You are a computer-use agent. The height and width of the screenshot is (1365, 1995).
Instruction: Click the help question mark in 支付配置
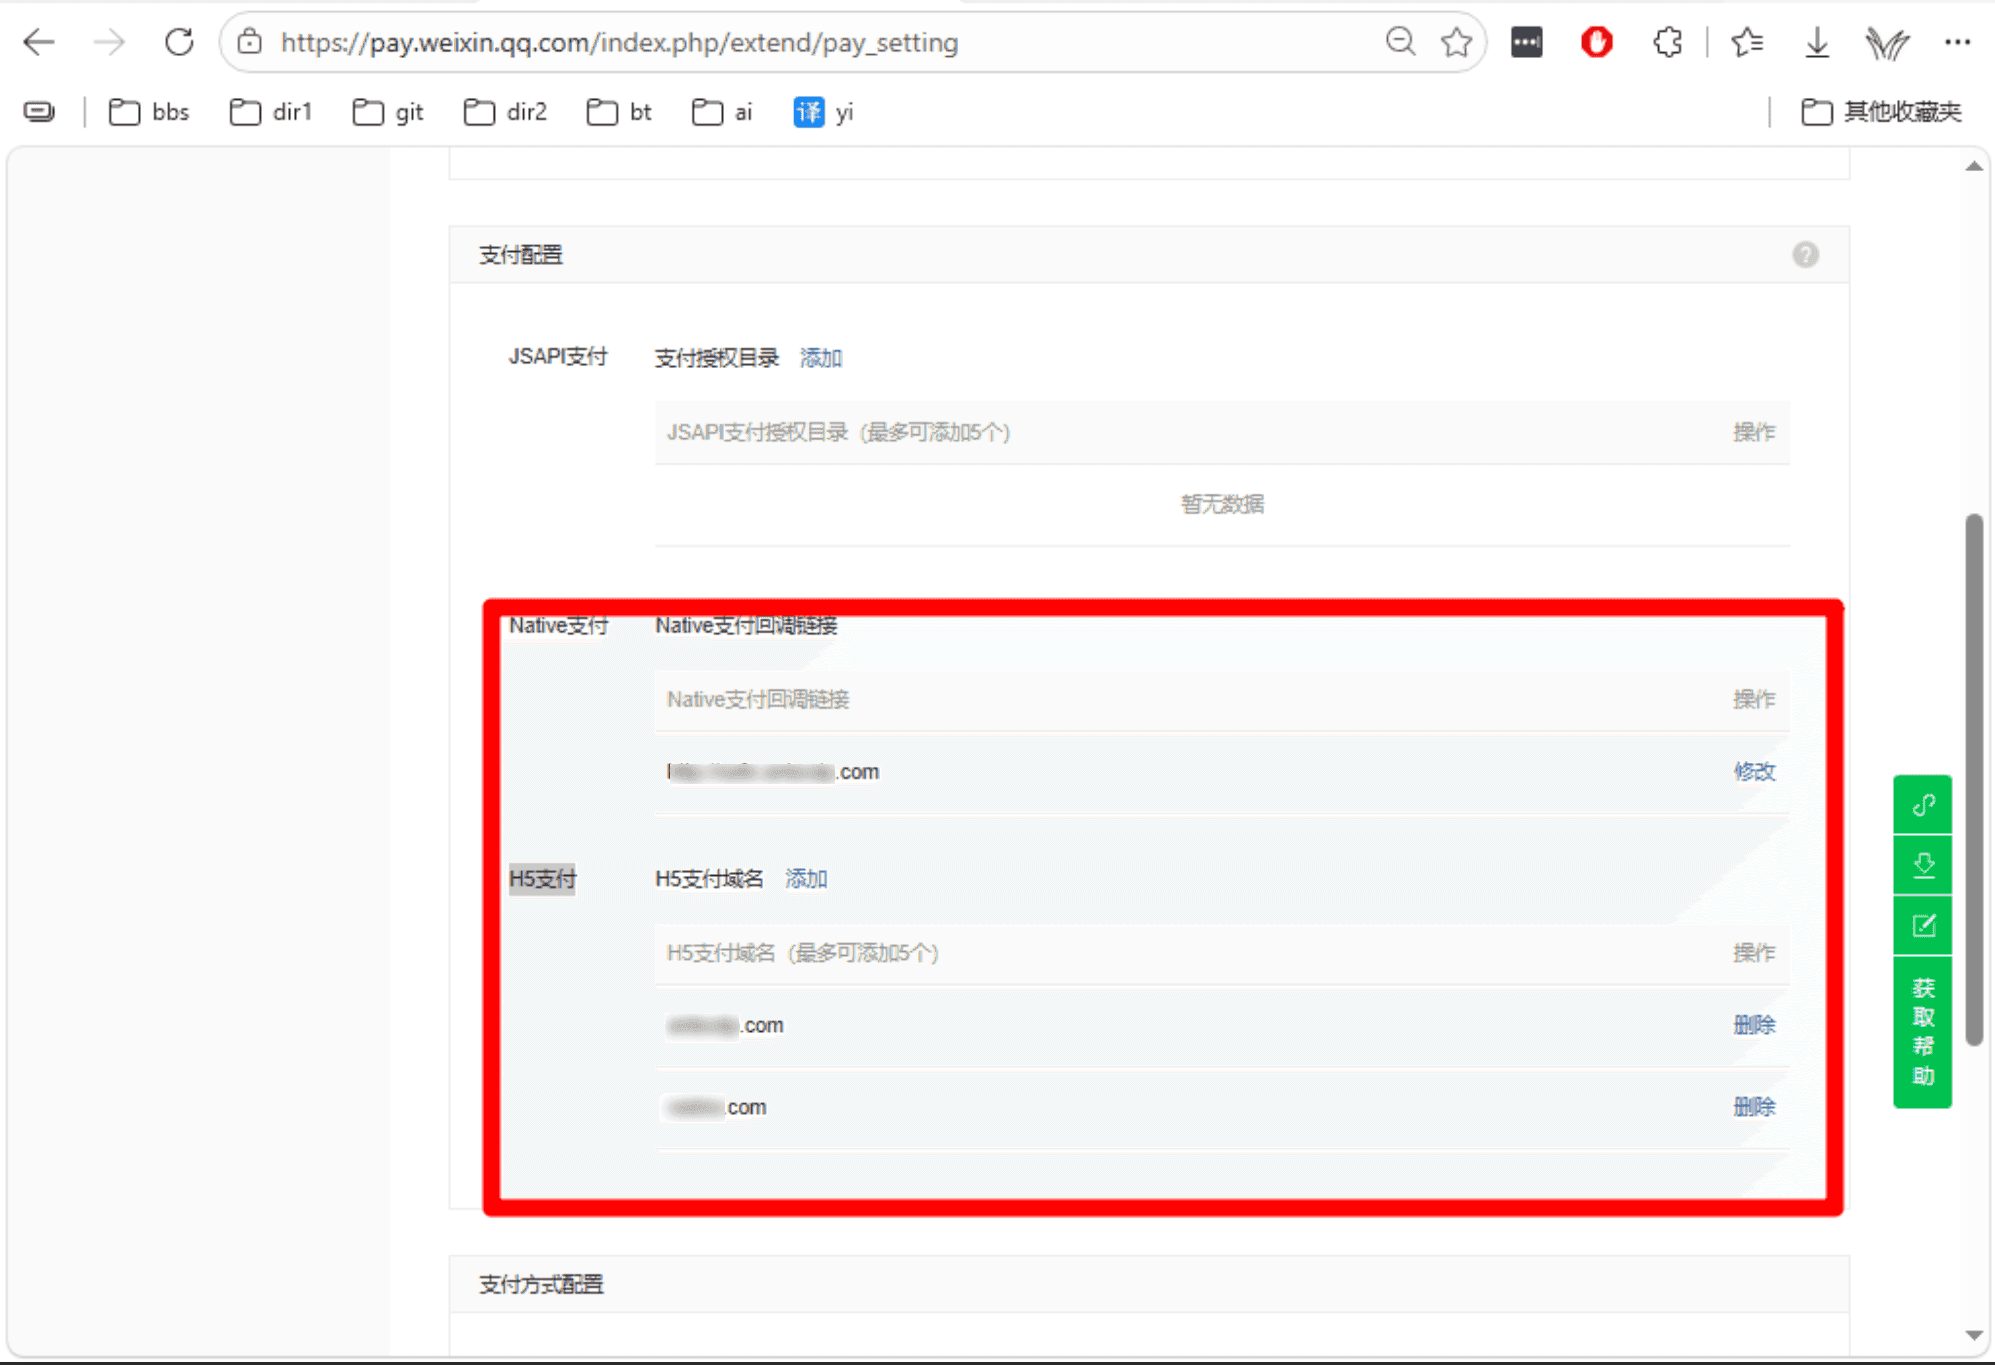coord(1805,254)
